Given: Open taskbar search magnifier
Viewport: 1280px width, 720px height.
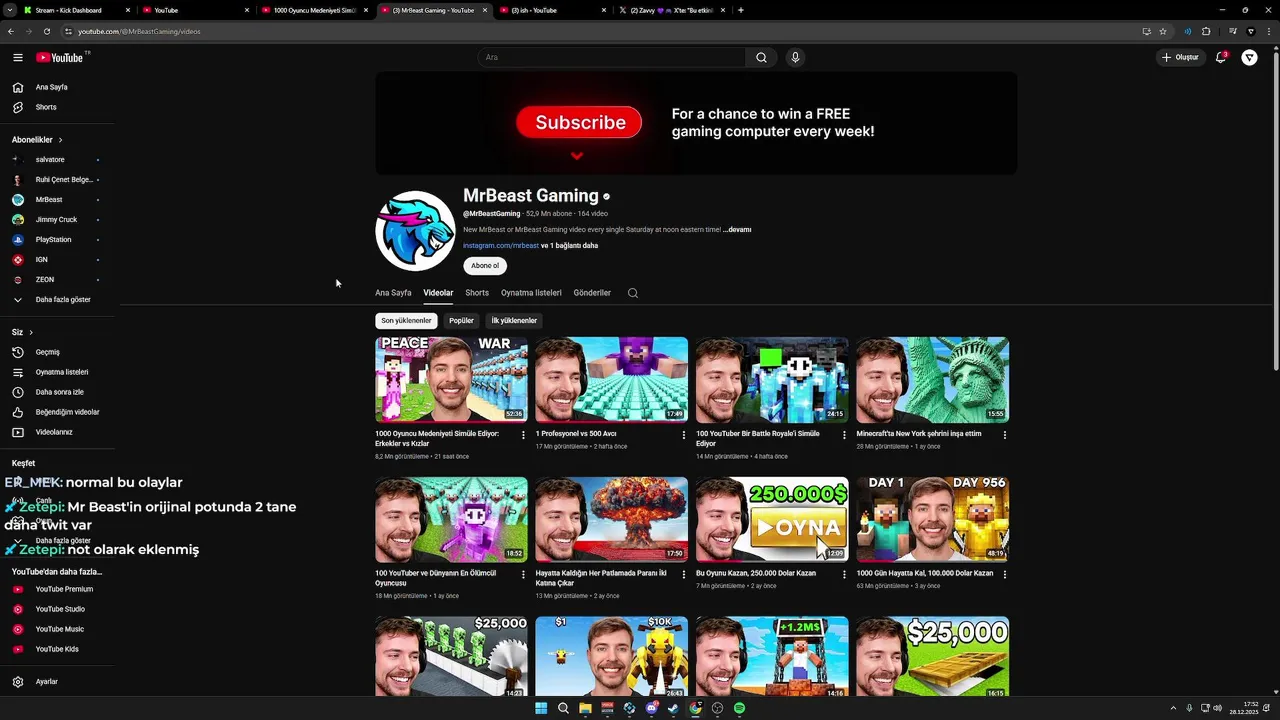Looking at the screenshot, I should pos(563,708).
